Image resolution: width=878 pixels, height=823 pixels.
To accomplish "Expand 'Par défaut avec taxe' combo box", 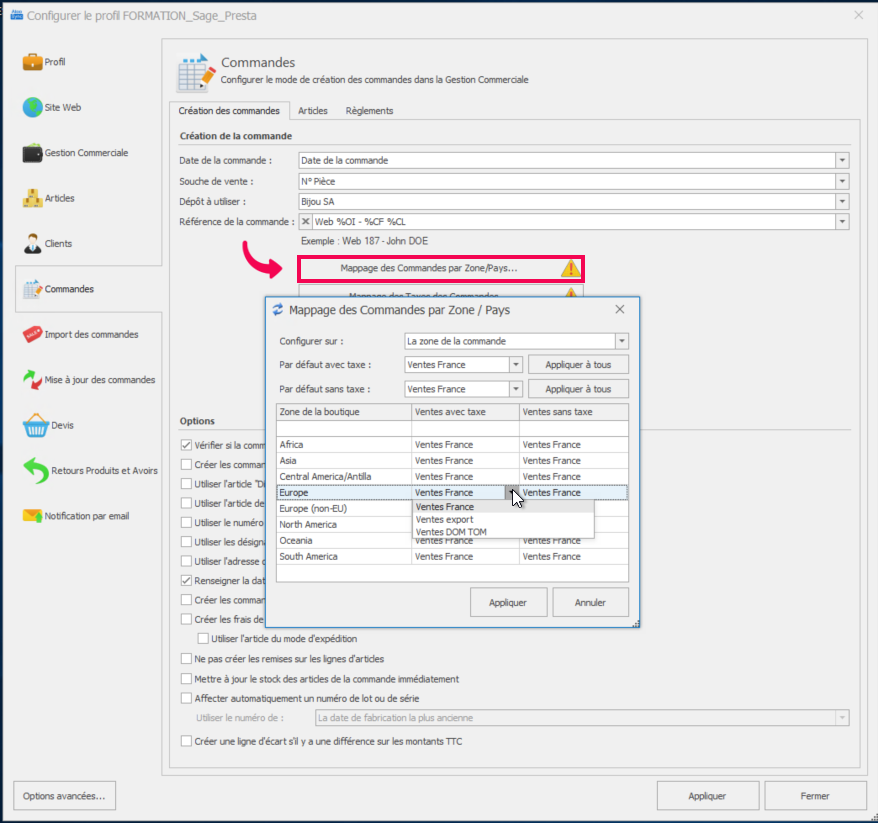I will (516, 365).
